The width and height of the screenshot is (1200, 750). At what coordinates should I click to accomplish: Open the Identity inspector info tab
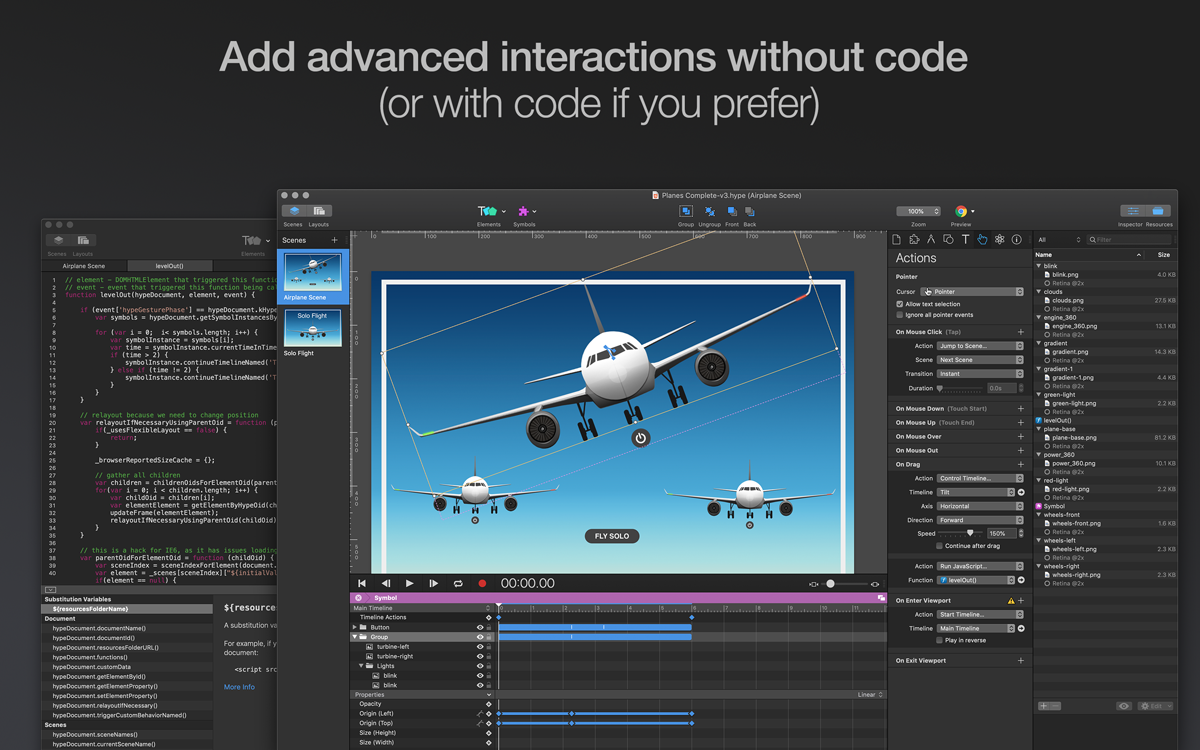click(x=1017, y=240)
